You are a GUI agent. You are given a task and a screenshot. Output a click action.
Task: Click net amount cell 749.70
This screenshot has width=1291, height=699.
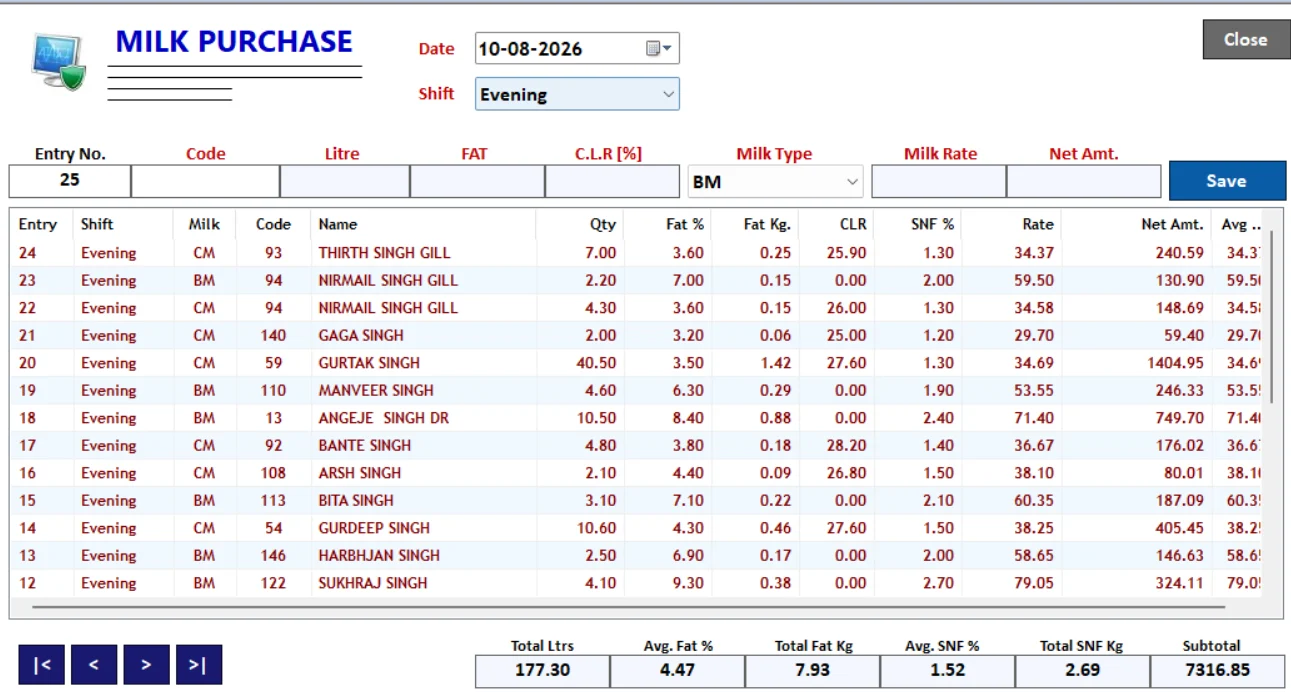[1180, 418]
